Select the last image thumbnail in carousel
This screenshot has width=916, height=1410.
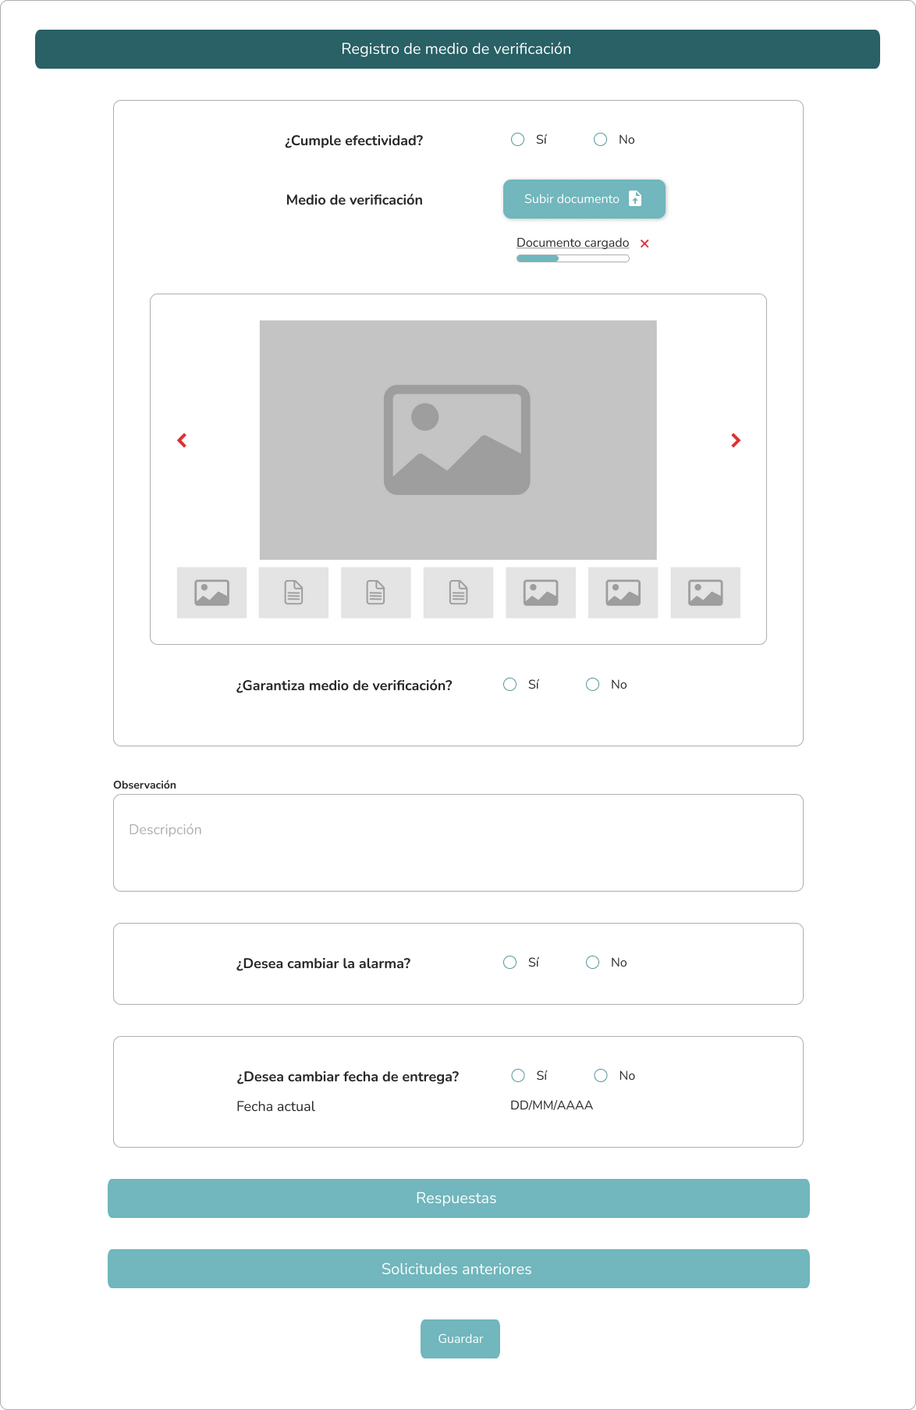coord(705,593)
